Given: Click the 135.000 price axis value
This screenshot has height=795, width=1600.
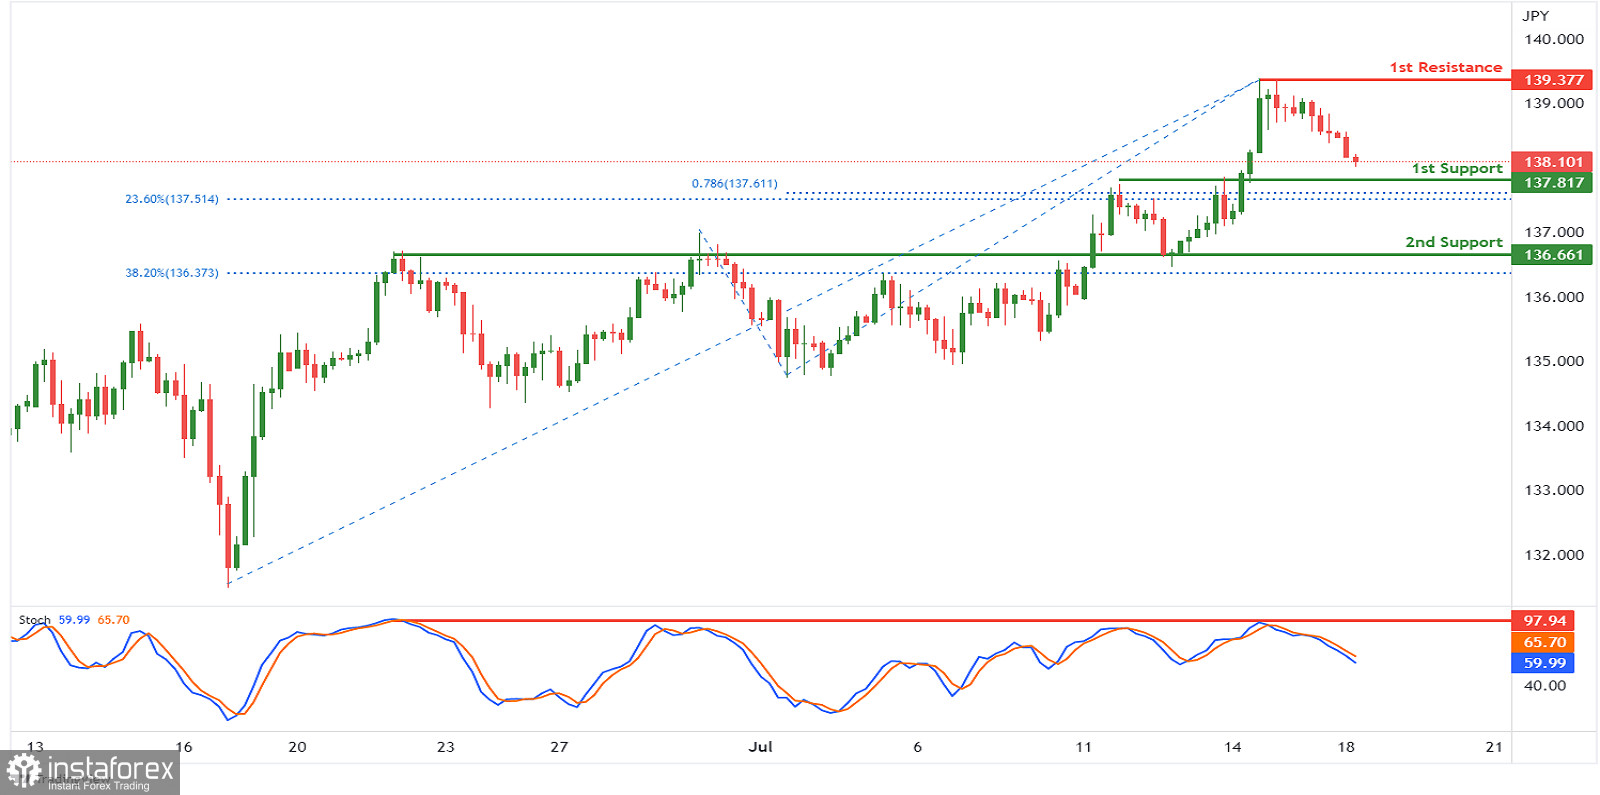Looking at the screenshot, I should (1553, 361).
